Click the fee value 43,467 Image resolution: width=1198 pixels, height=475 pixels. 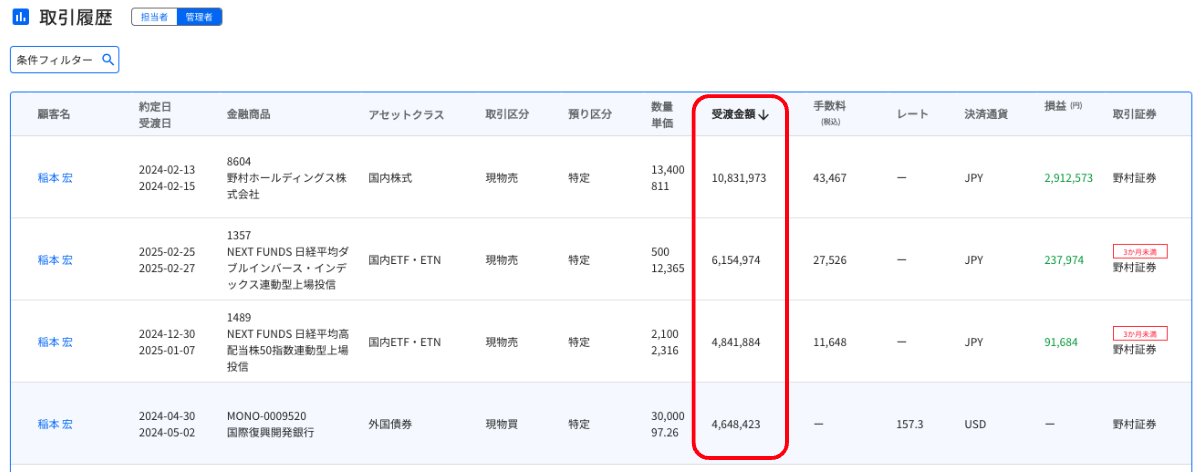[x=830, y=178]
